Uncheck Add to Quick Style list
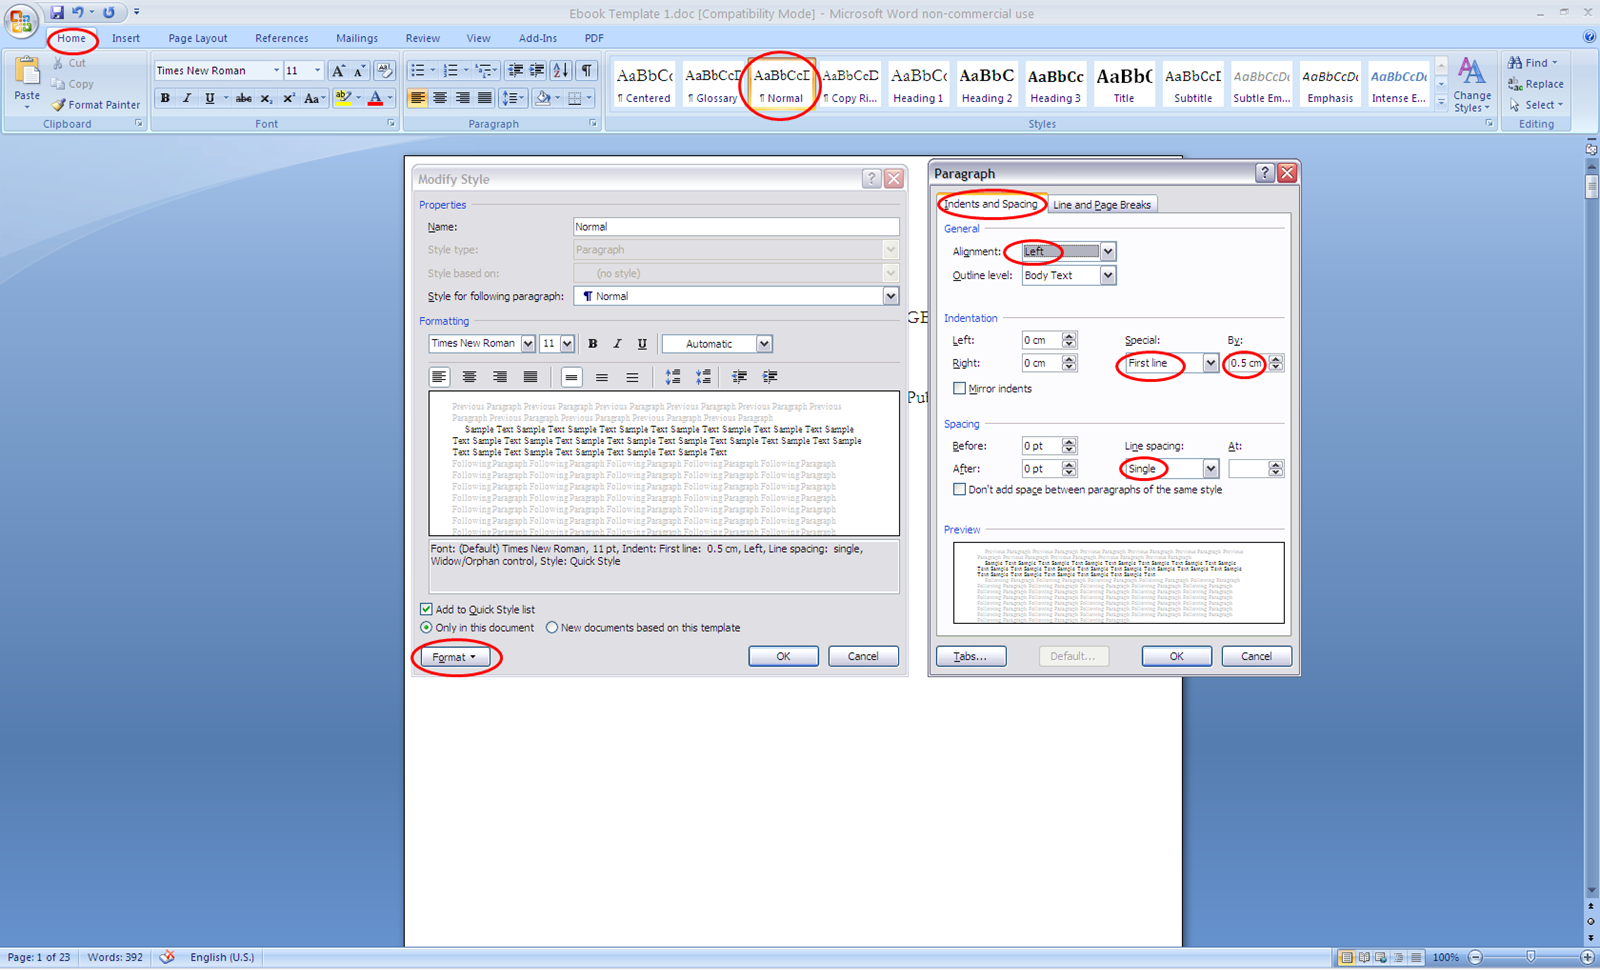Screen dimensions: 1600x970 (426, 609)
